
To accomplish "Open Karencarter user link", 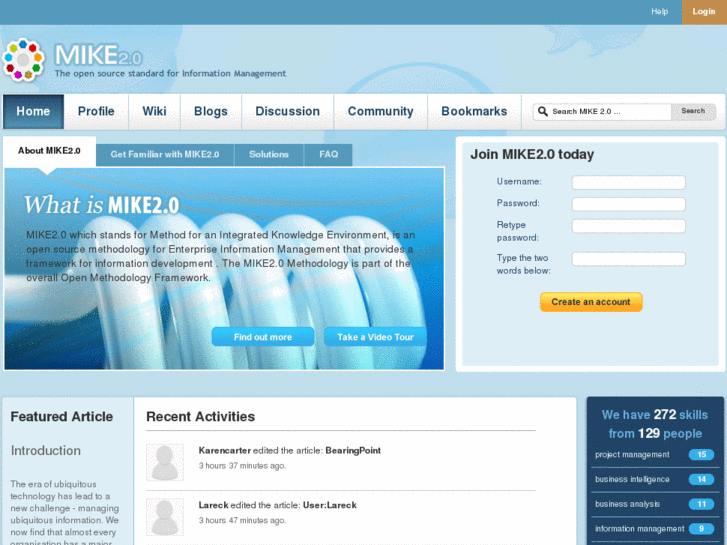I will click(x=225, y=450).
